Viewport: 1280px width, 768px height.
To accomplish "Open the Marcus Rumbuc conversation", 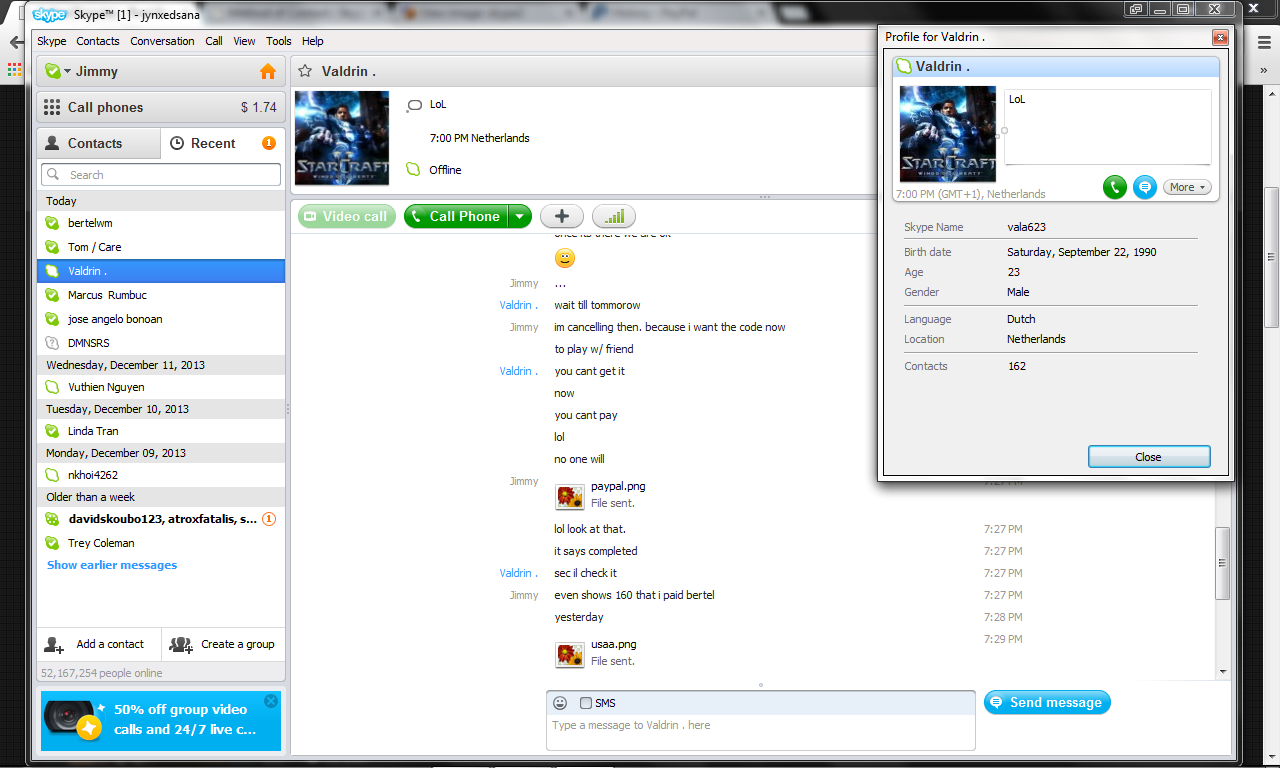I will click(x=161, y=295).
